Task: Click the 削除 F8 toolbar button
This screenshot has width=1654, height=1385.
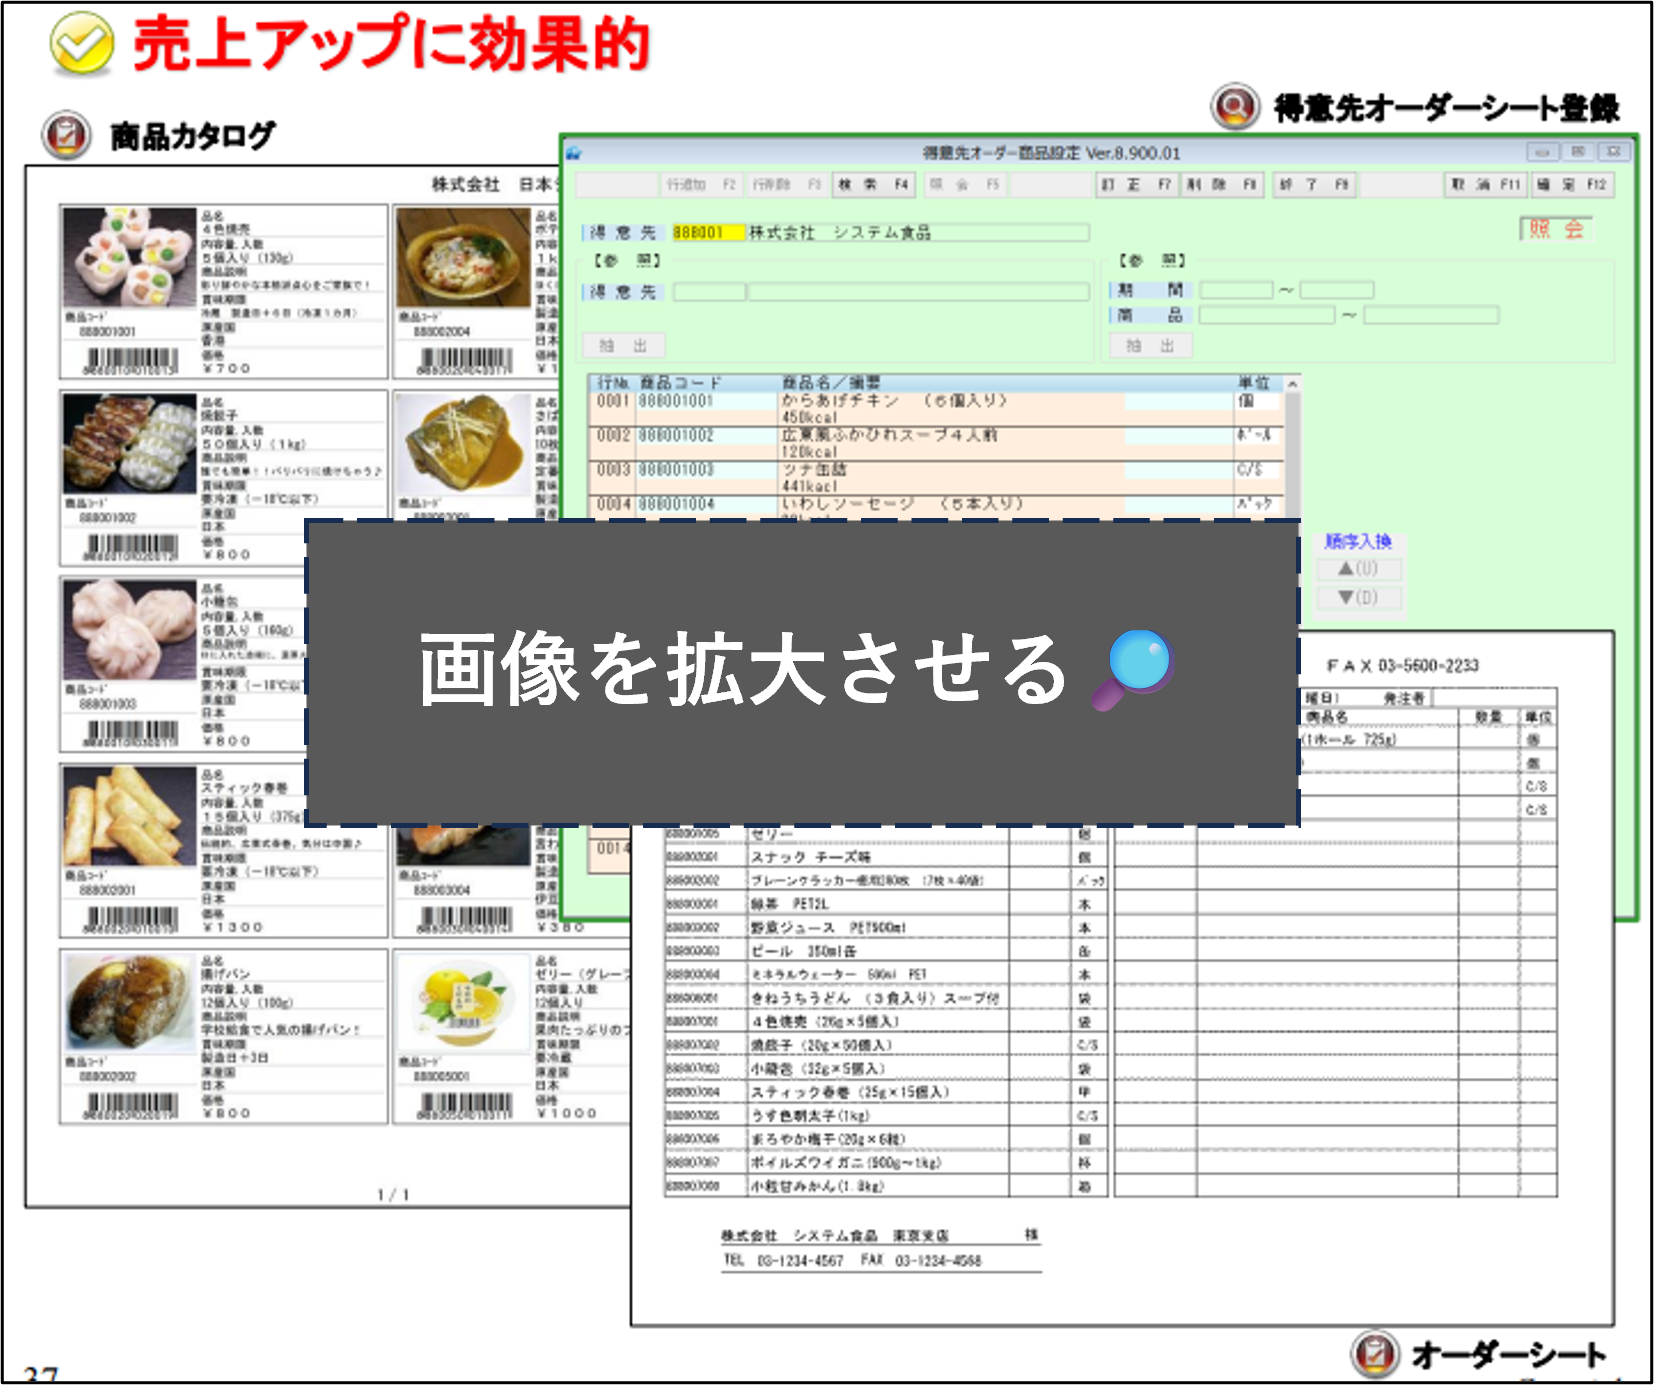Action: point(1222,185)
